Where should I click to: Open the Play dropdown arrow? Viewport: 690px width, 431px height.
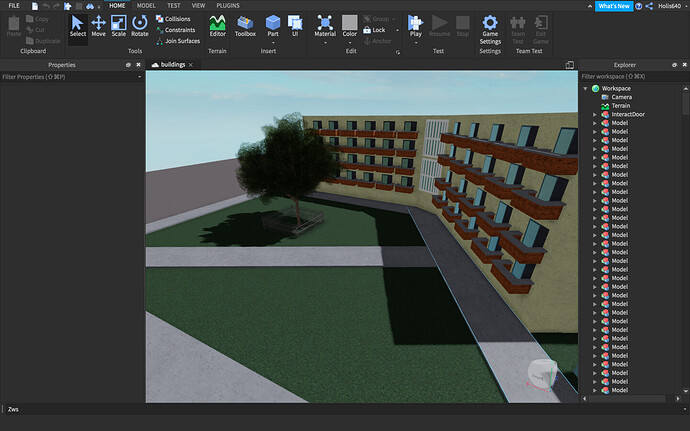(415, 43)
